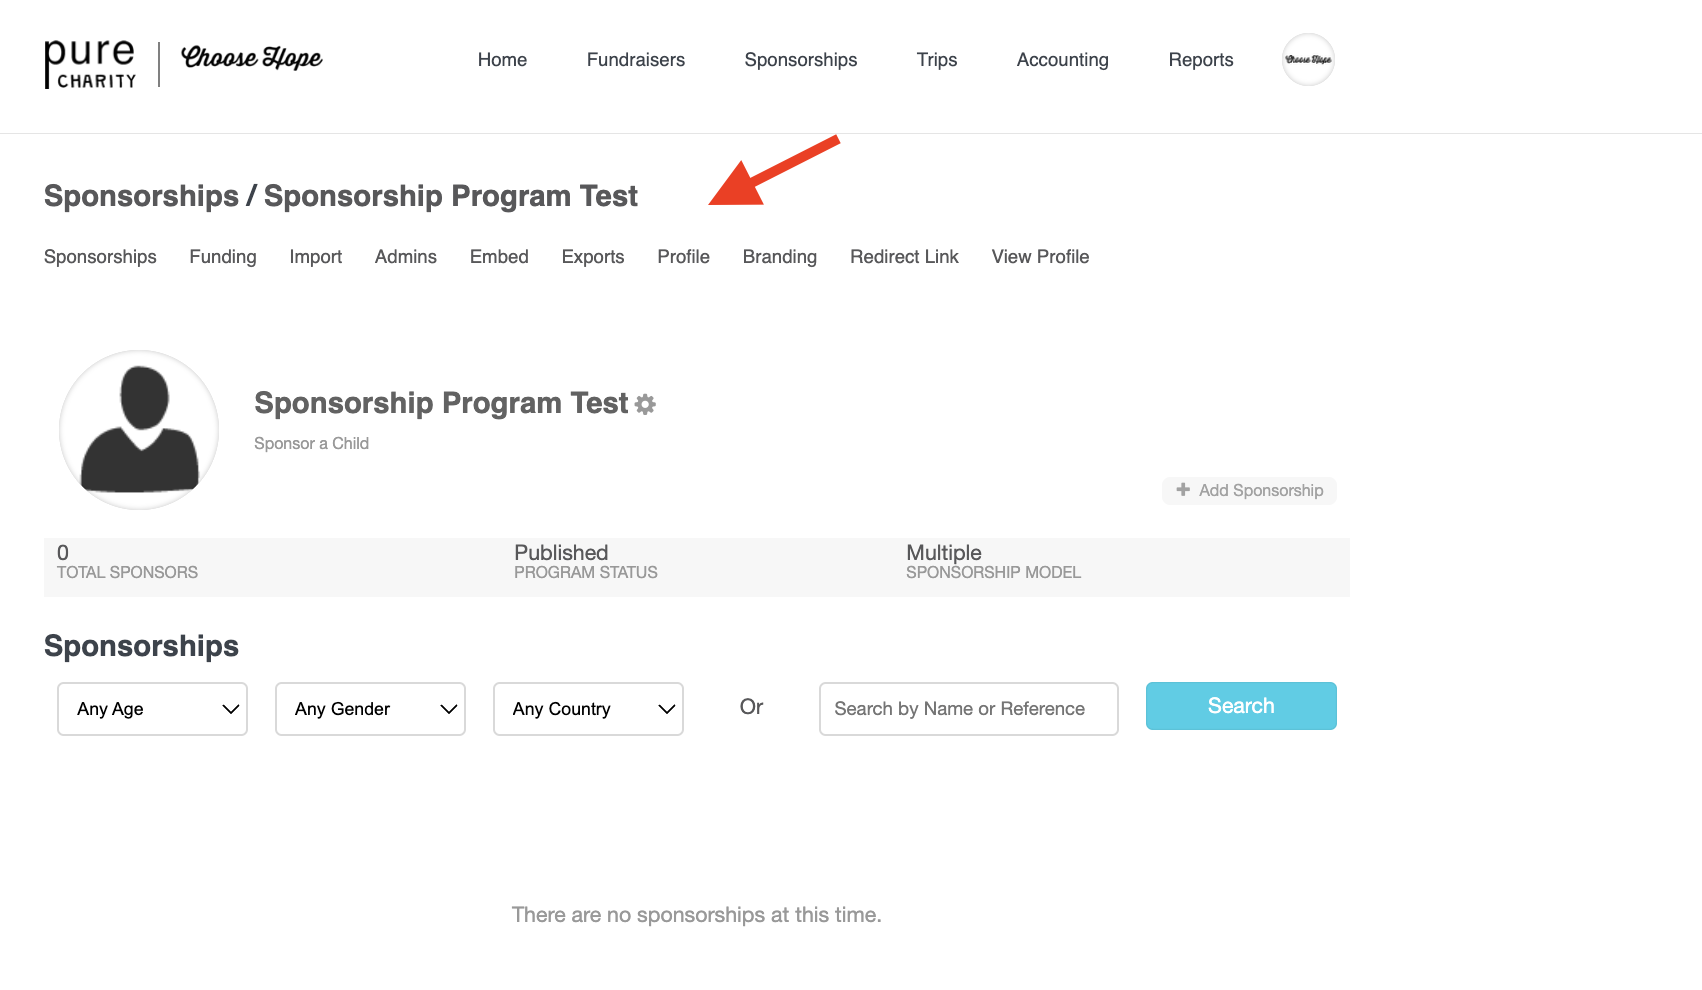The height and width of the screenshot is (990, 1702).
Task: Open the Reports menu item
Action: [x=1200, y=60]
